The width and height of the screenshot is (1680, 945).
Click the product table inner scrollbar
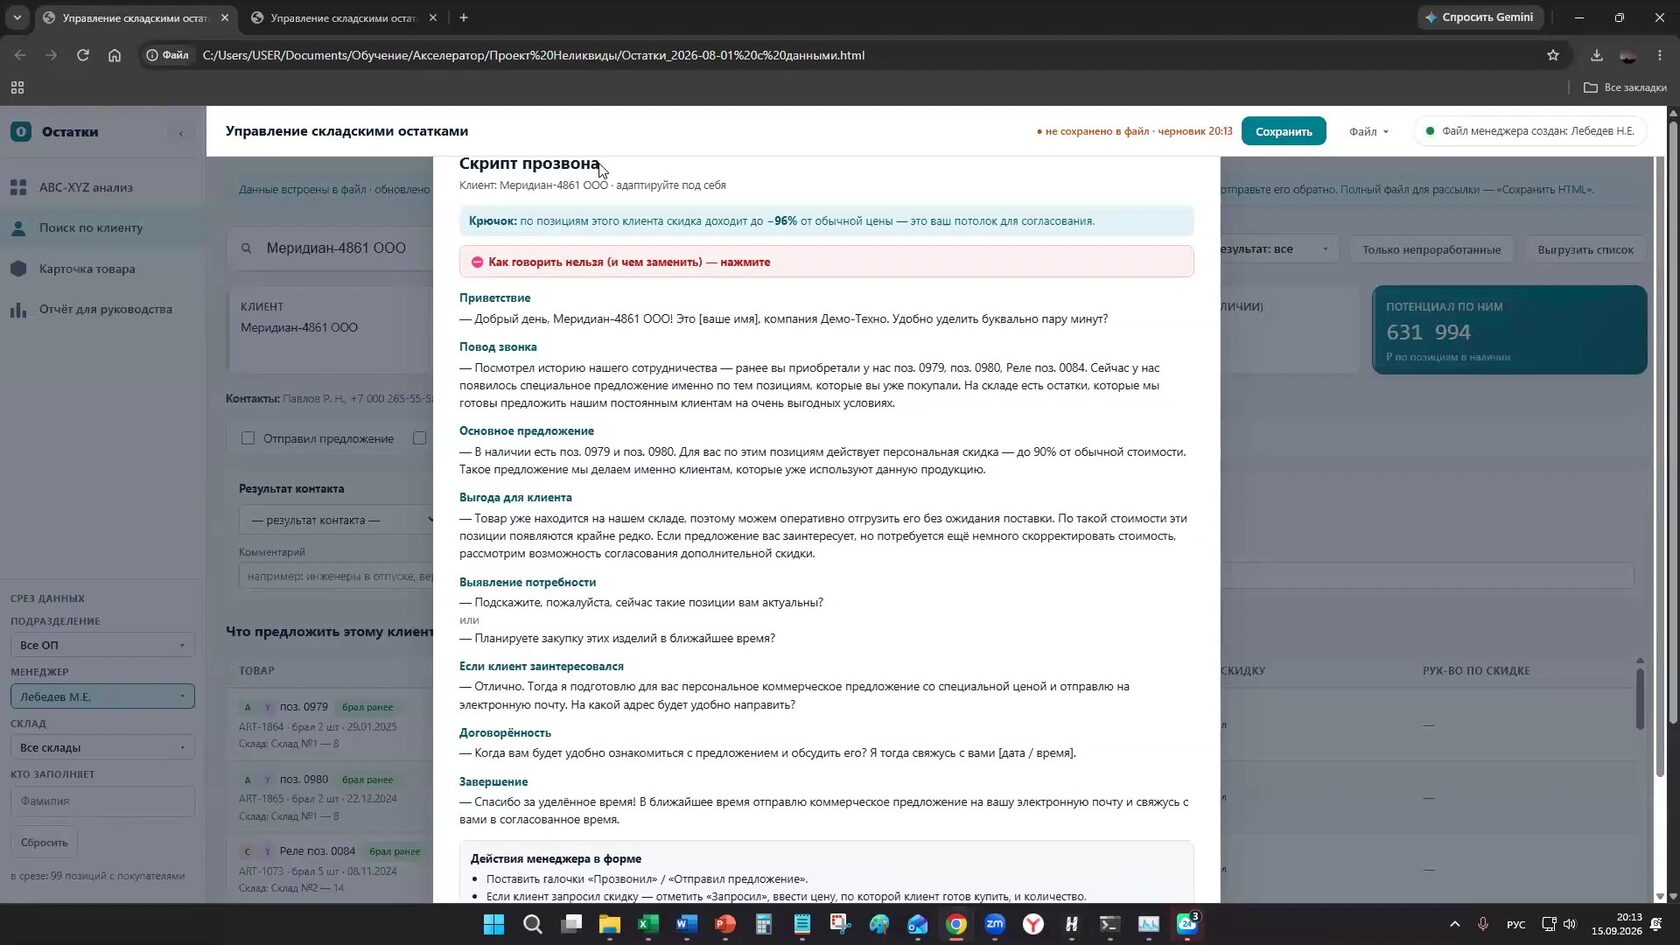coord(1639,698)
